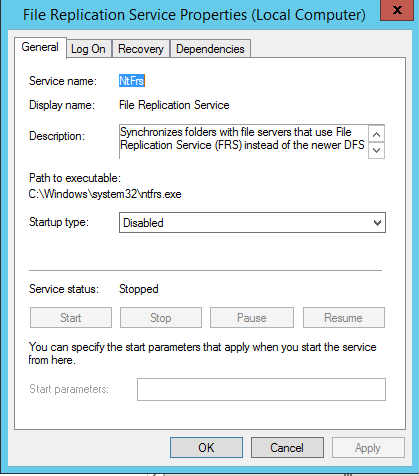Click the Start parameters text field
Viewport: 419px width, 476px height.
click(261, 389)
